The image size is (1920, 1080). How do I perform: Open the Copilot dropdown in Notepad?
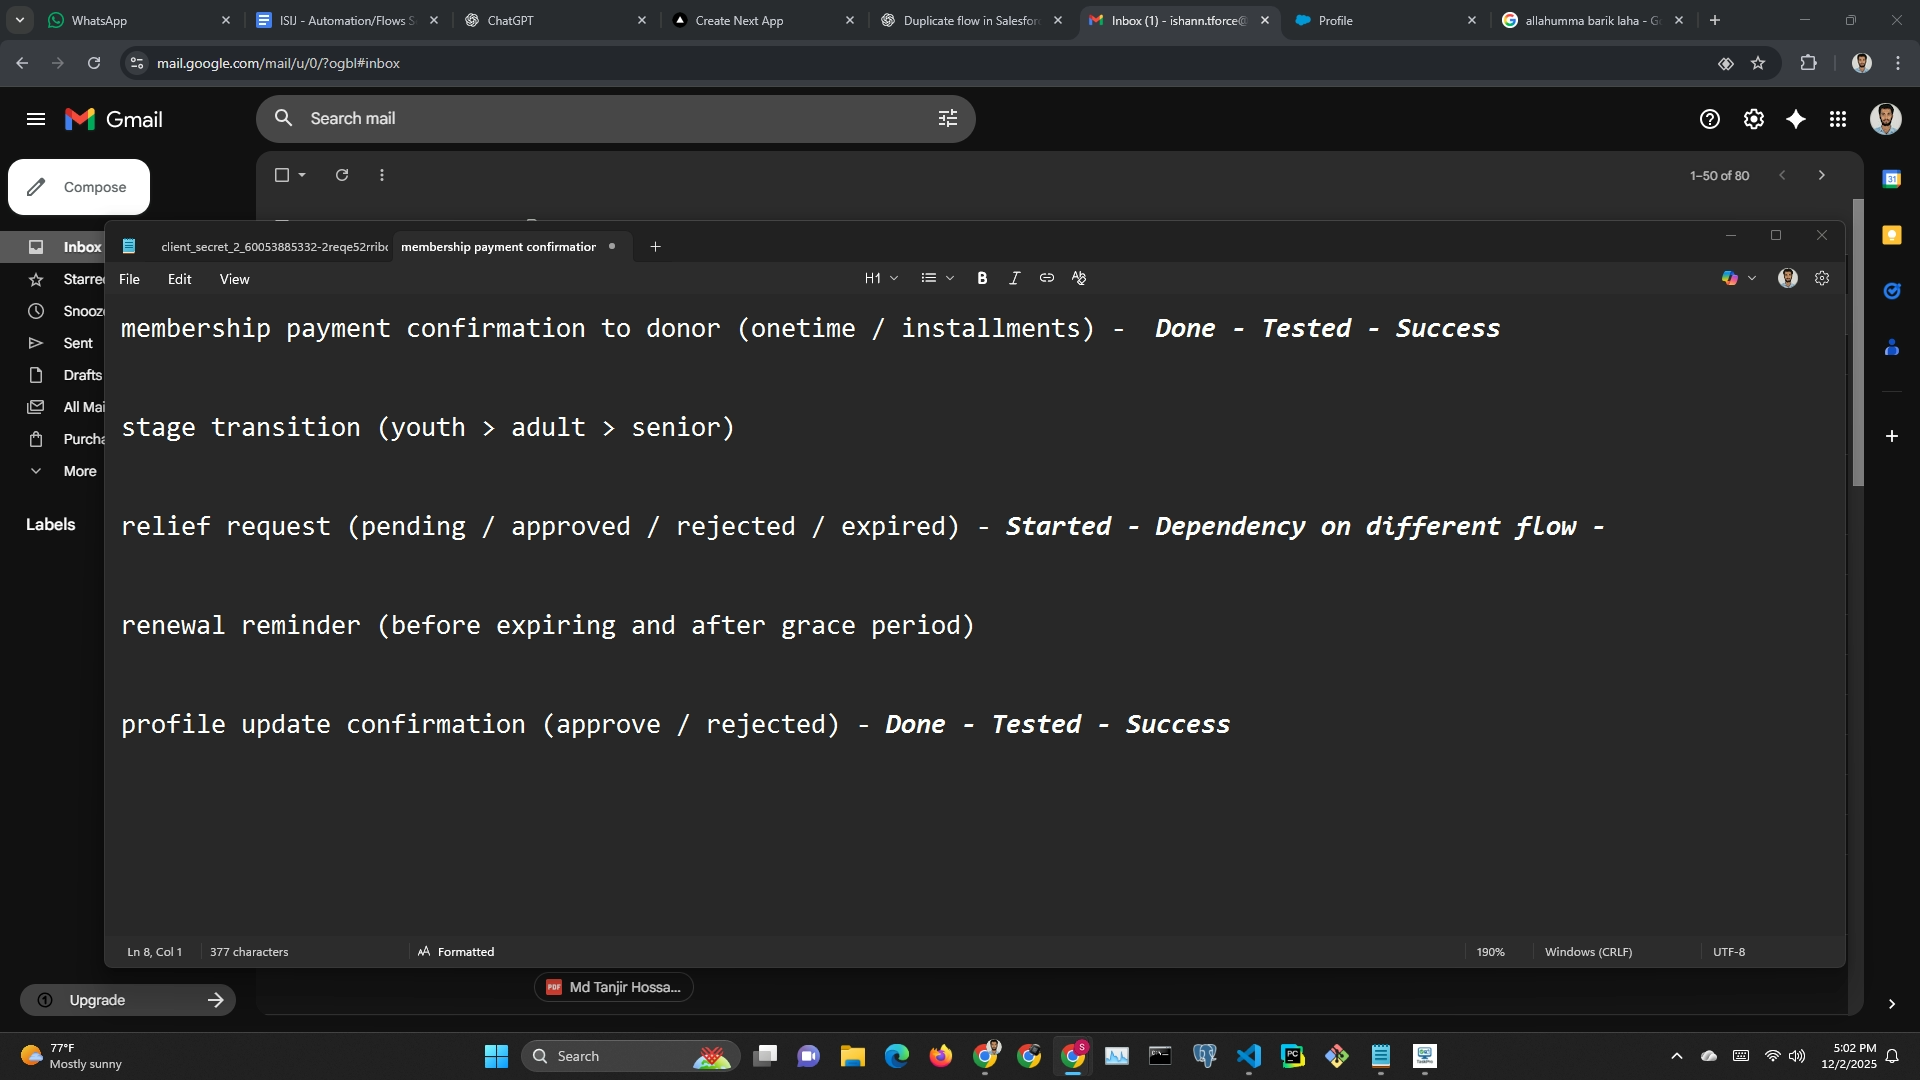click(x=1738, y=279)
